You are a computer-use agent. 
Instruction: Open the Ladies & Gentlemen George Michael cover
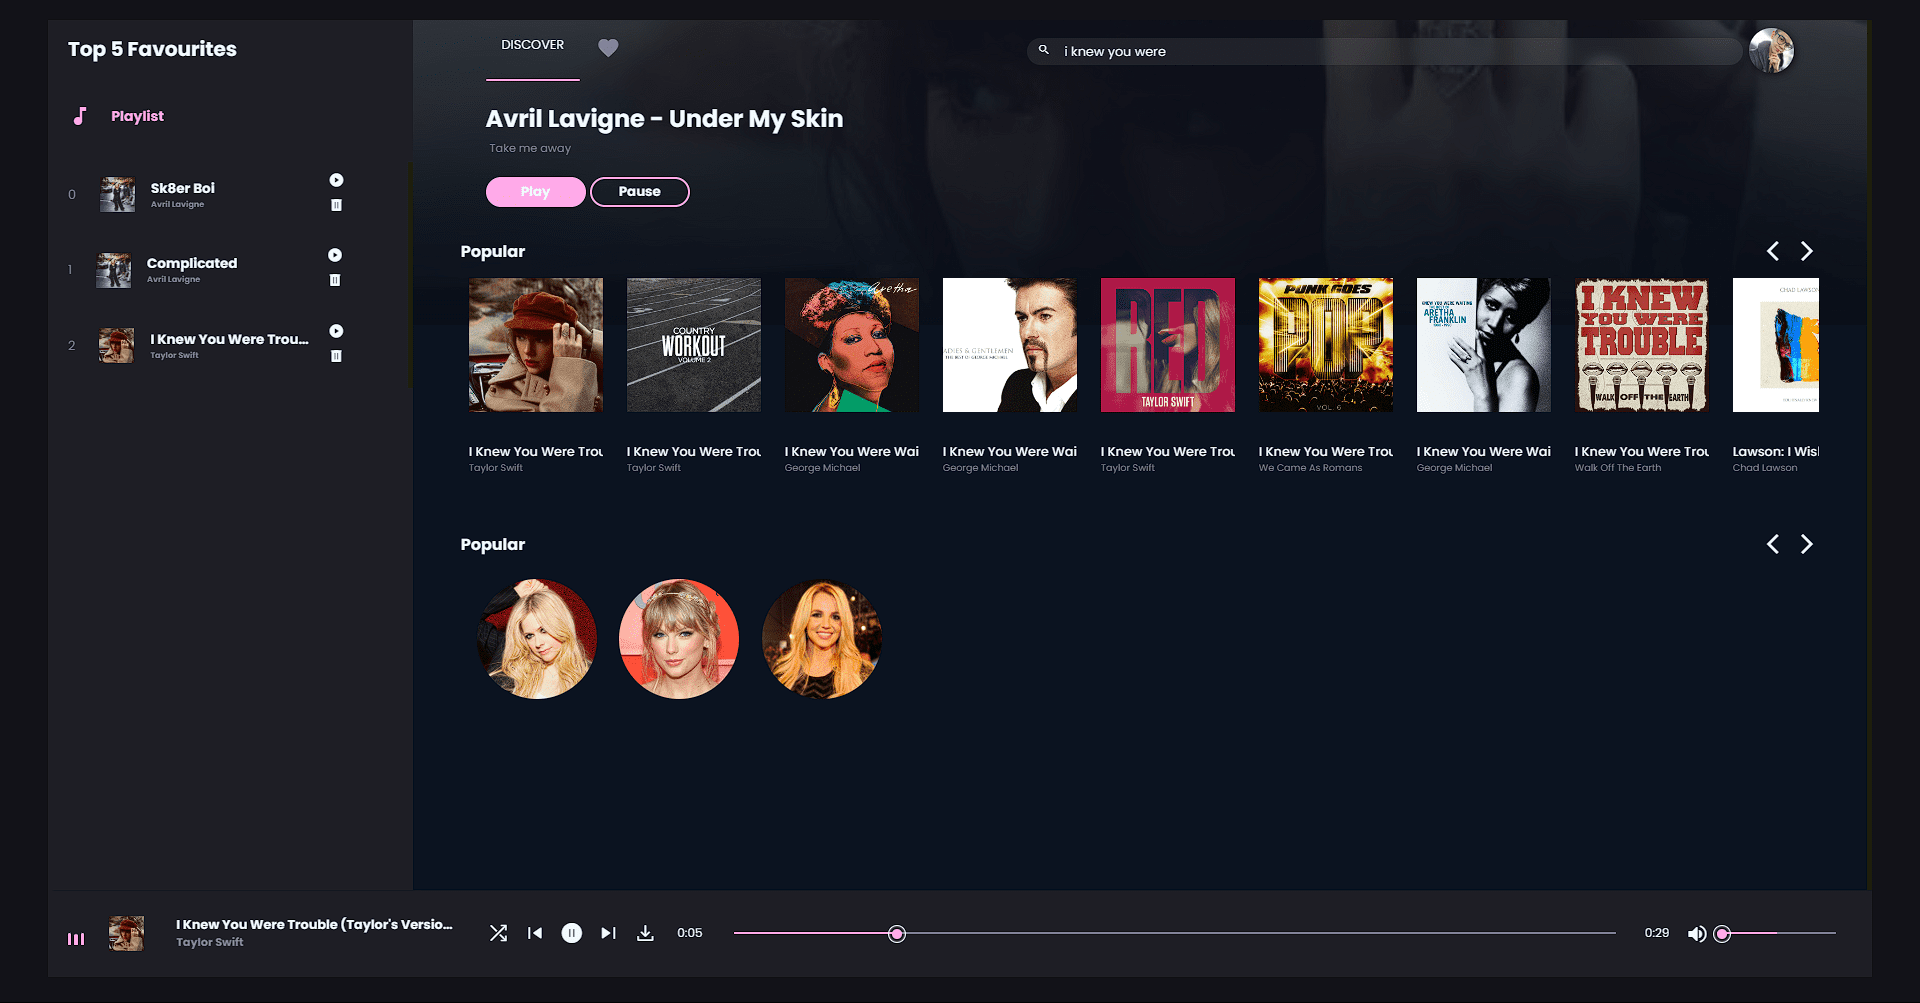[x=1010, y=345]
